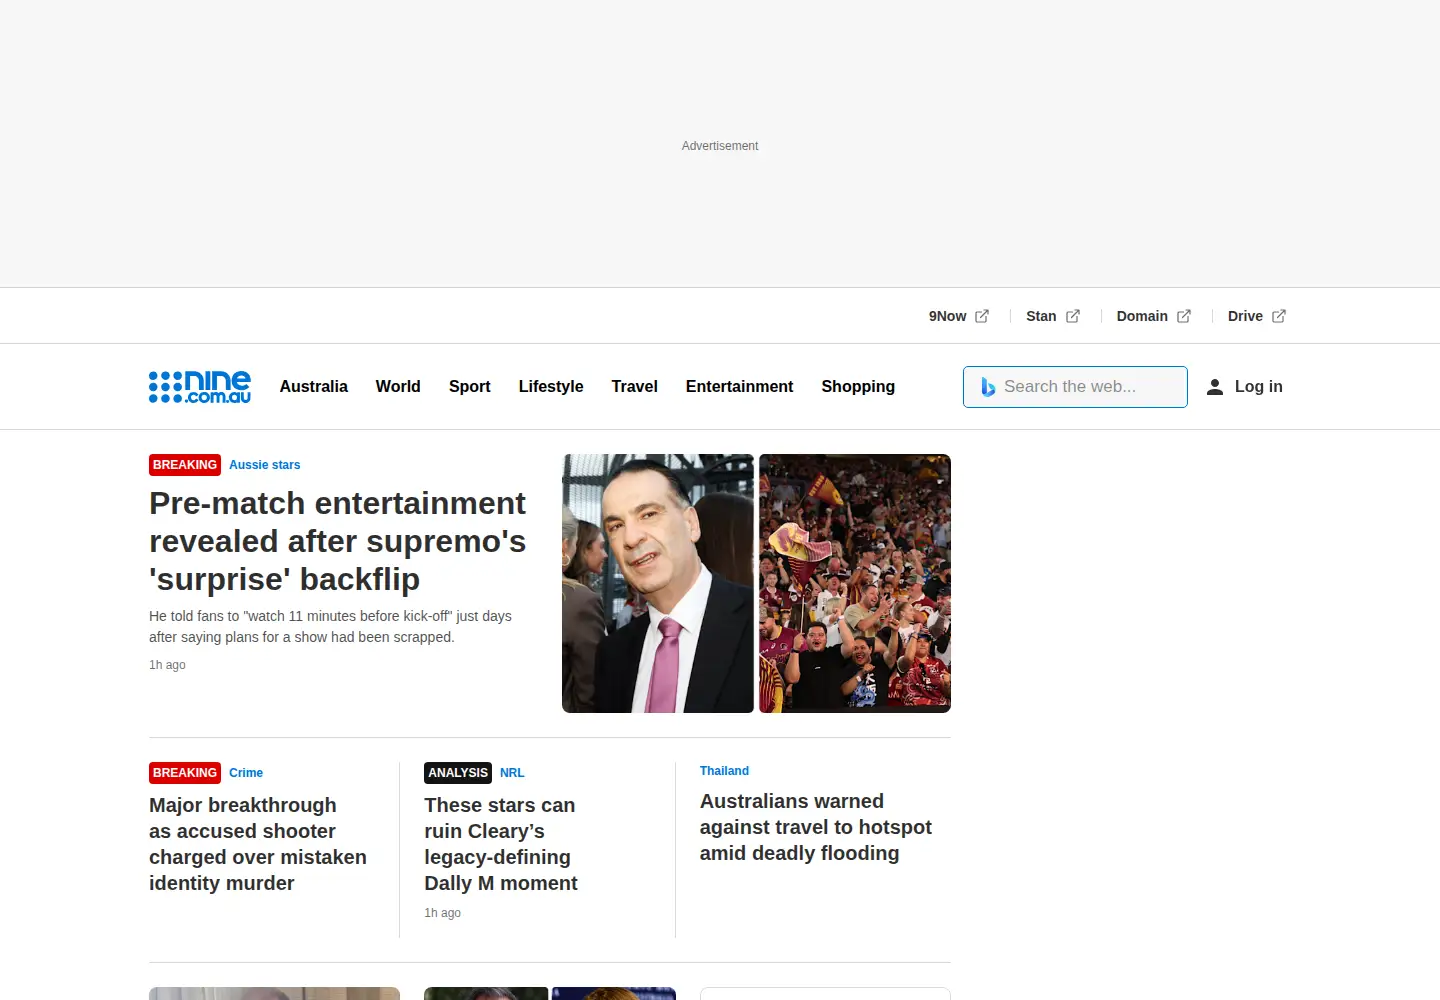Click the Advertisement label

(x=720, y=146)
